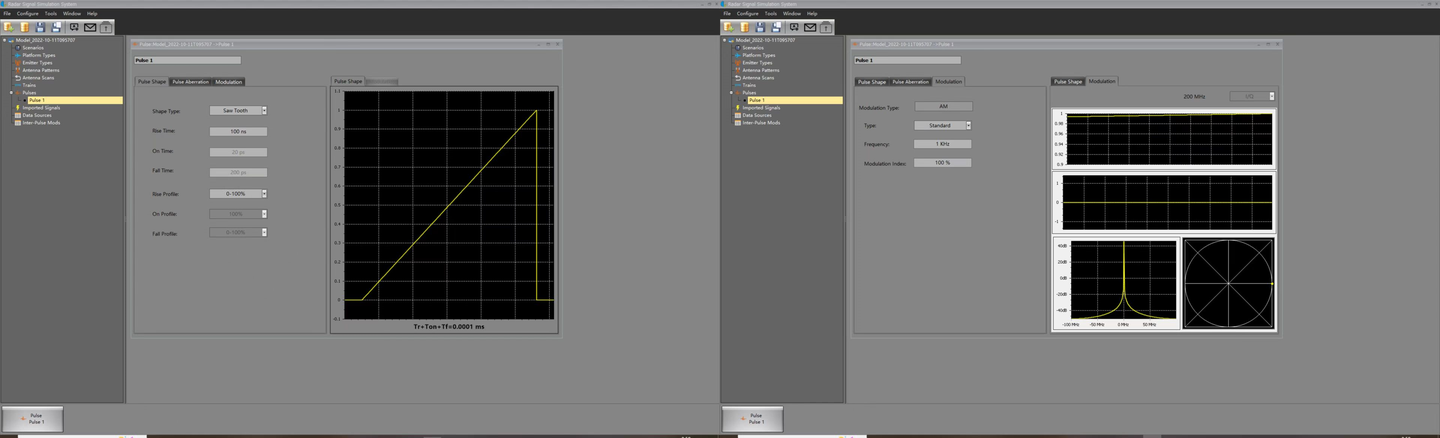Screen dimensions: 1440x438
Task: Click the Platform Types icon in left window tree
Action: [17, 55]
